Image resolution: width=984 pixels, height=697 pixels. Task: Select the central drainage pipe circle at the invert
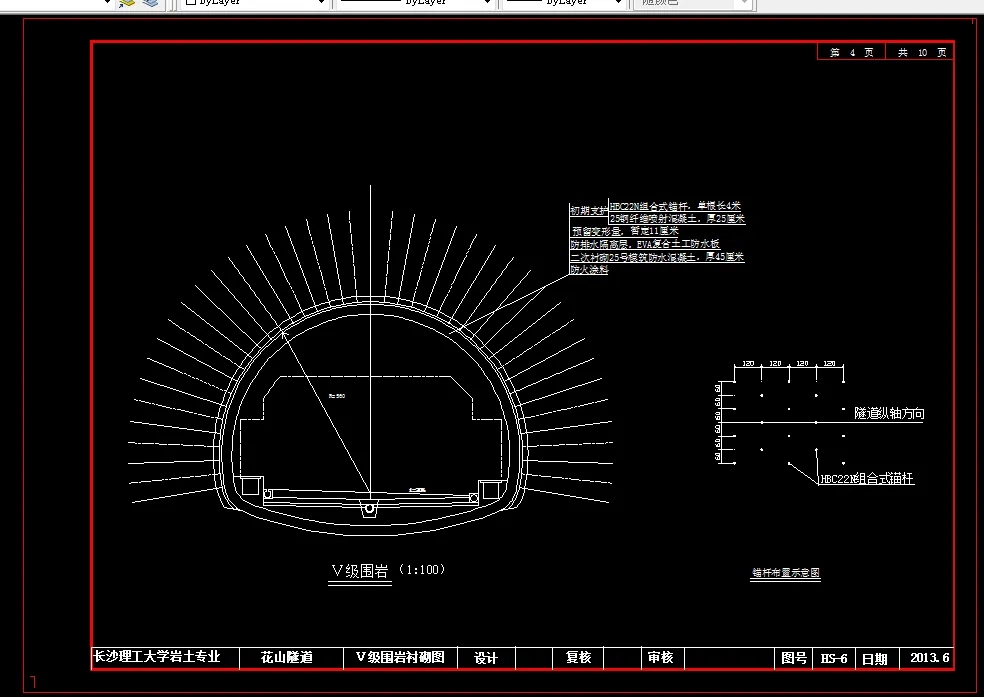click(x=370, y=508)
